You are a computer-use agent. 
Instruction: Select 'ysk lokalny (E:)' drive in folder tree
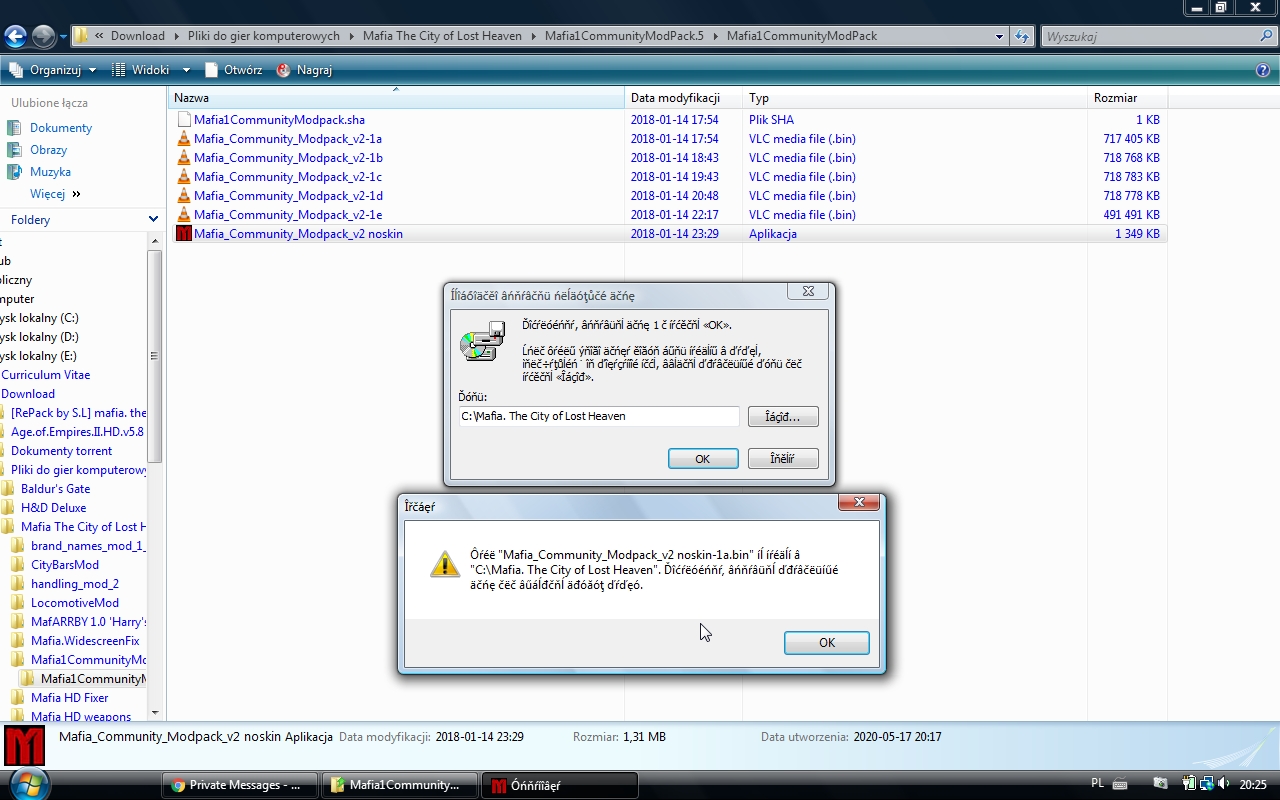click(39, 356)
